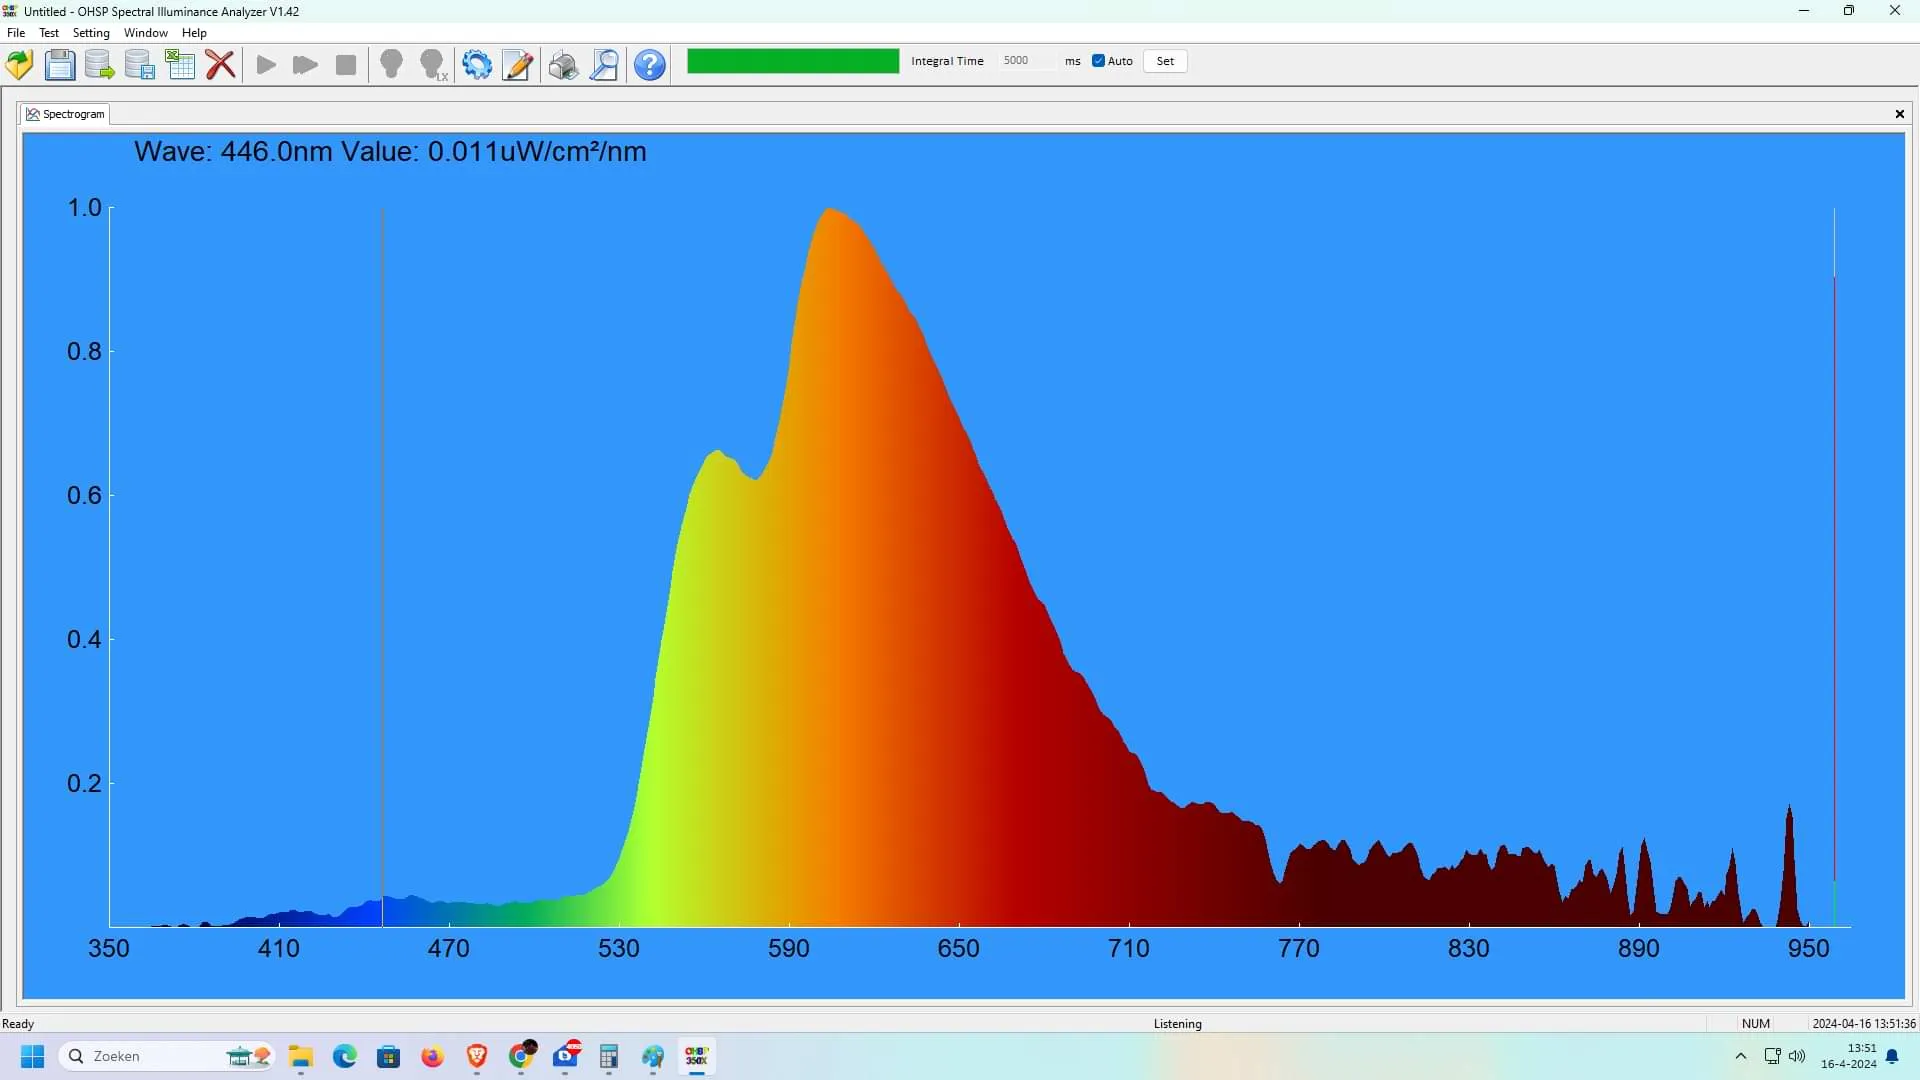Open print preview magnifier icon
Image resolution: width=1920 pixels, height=1080 pixels.
click(604, 65)
